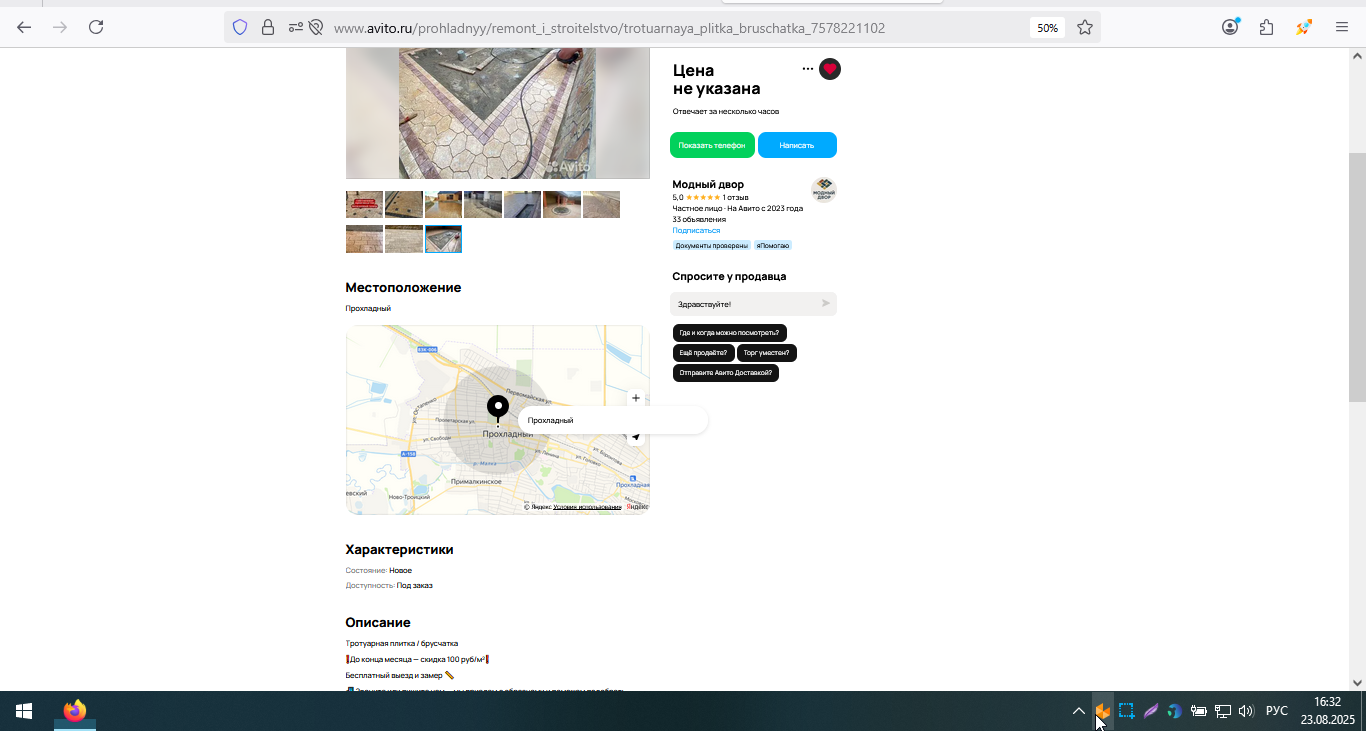
Task: Open the three-dots menu next to price
Action: click(x=808, y=69)
